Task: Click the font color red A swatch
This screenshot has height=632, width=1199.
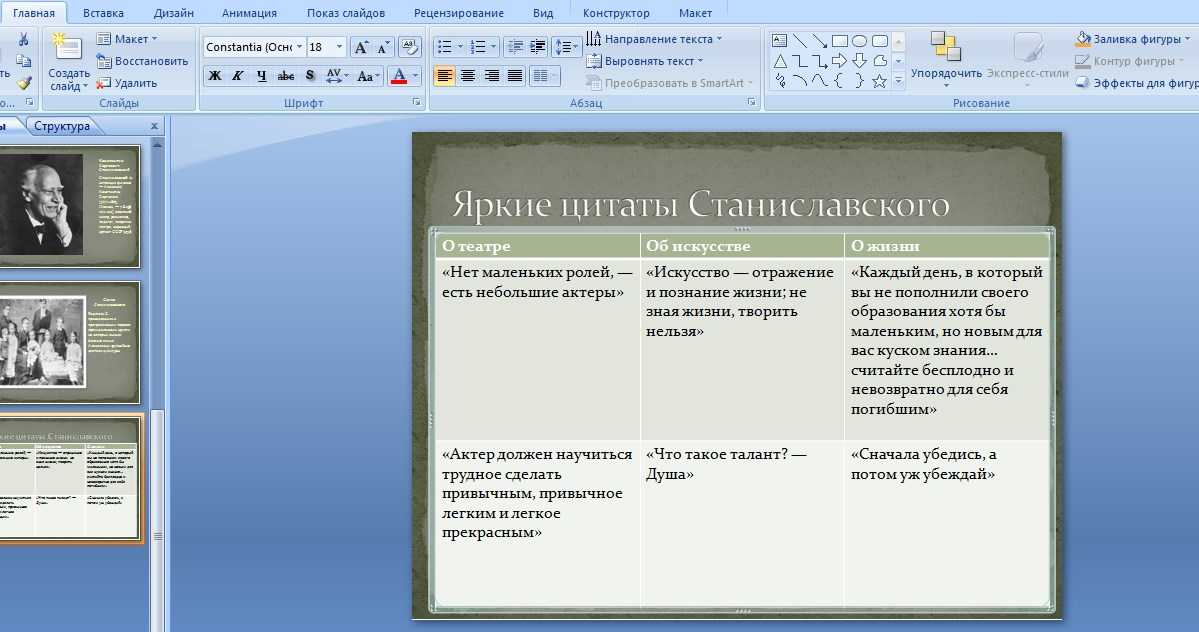Action: click(399, 76)
